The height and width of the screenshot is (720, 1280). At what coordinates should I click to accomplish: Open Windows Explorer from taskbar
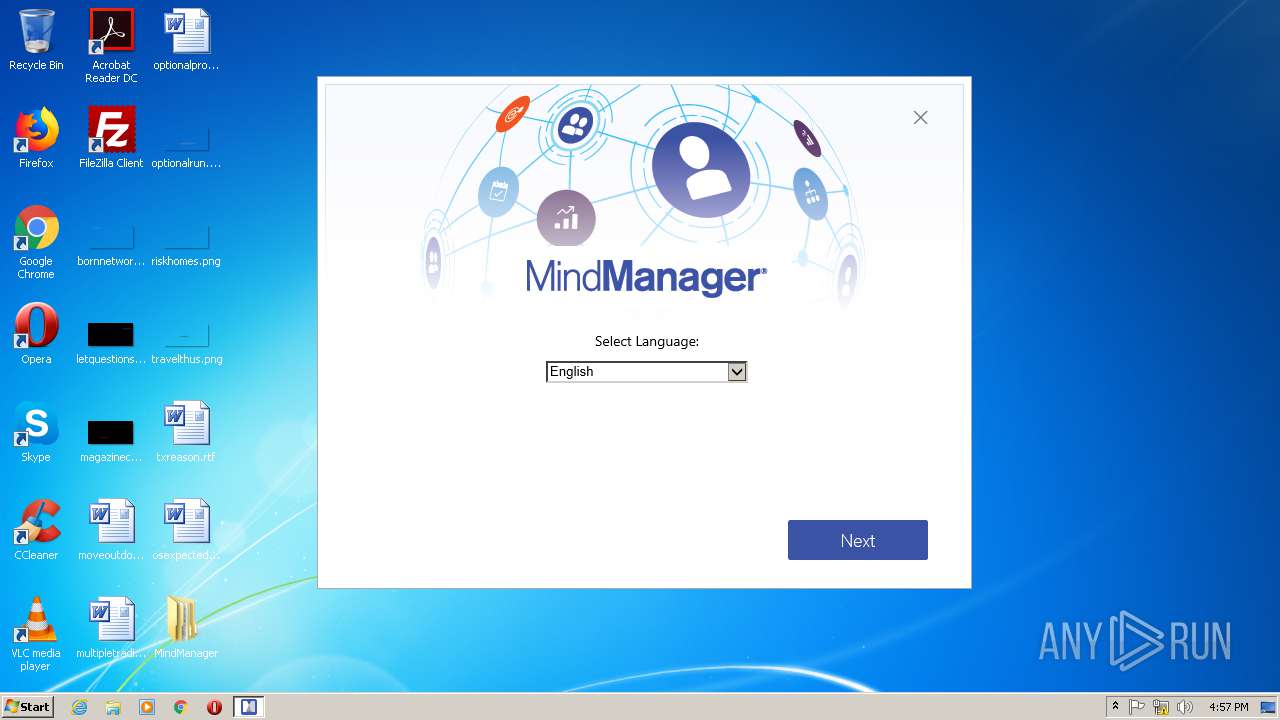(113, 707)
